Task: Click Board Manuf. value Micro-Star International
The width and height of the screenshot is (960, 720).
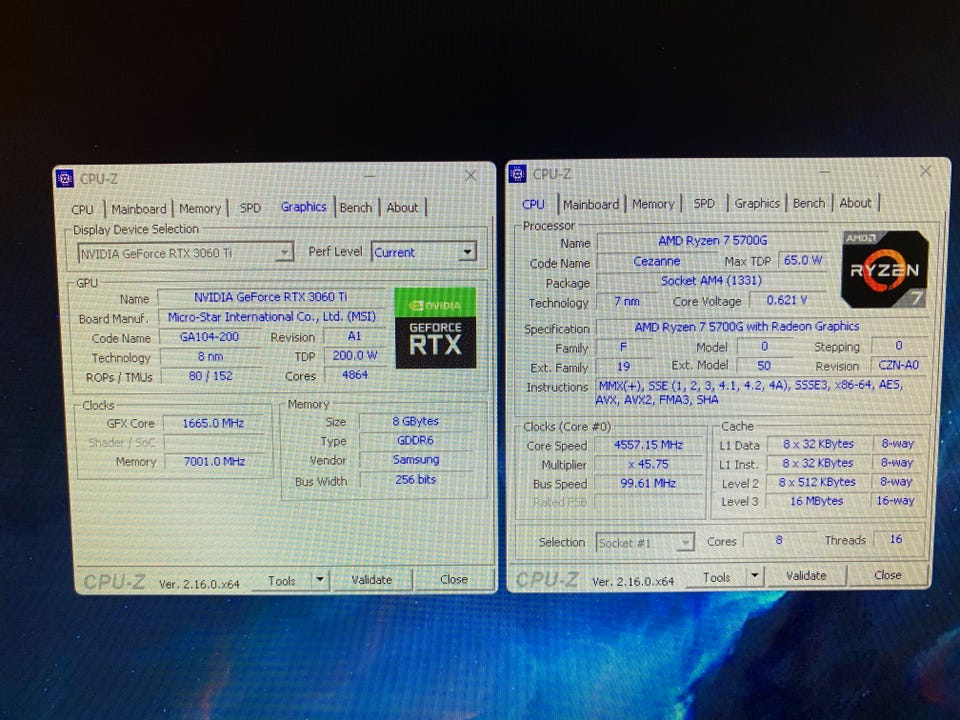Action: [x=271, y=317]
